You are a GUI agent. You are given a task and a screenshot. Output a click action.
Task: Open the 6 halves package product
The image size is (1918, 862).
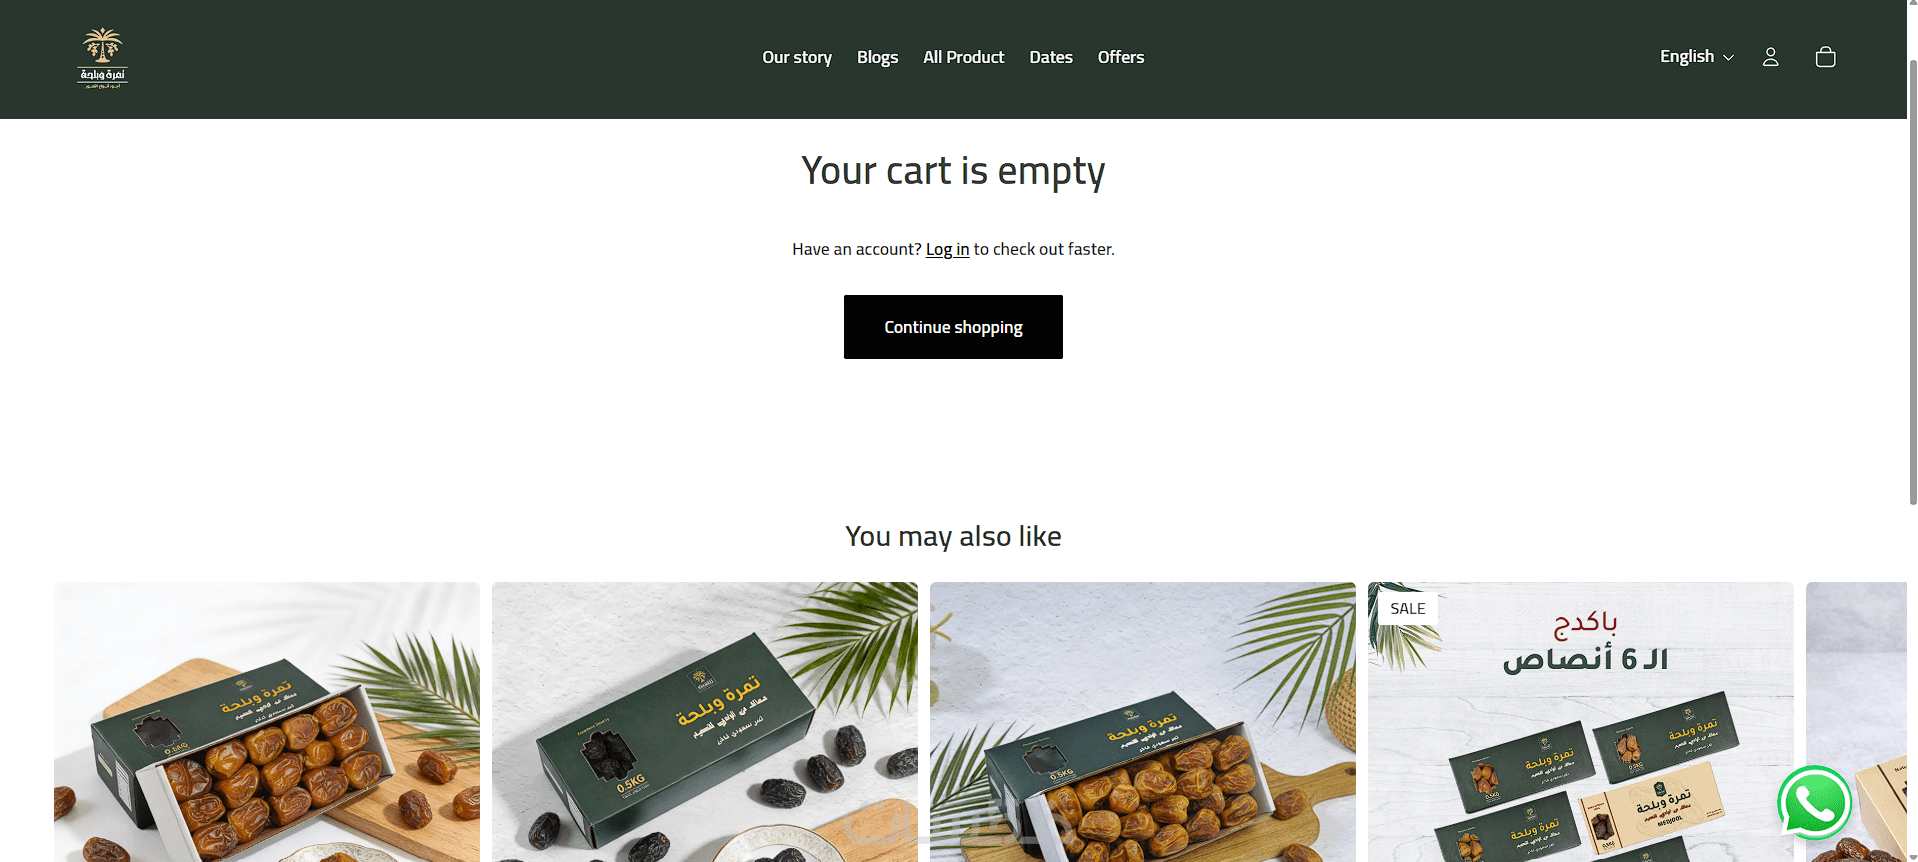point(1581,722)
